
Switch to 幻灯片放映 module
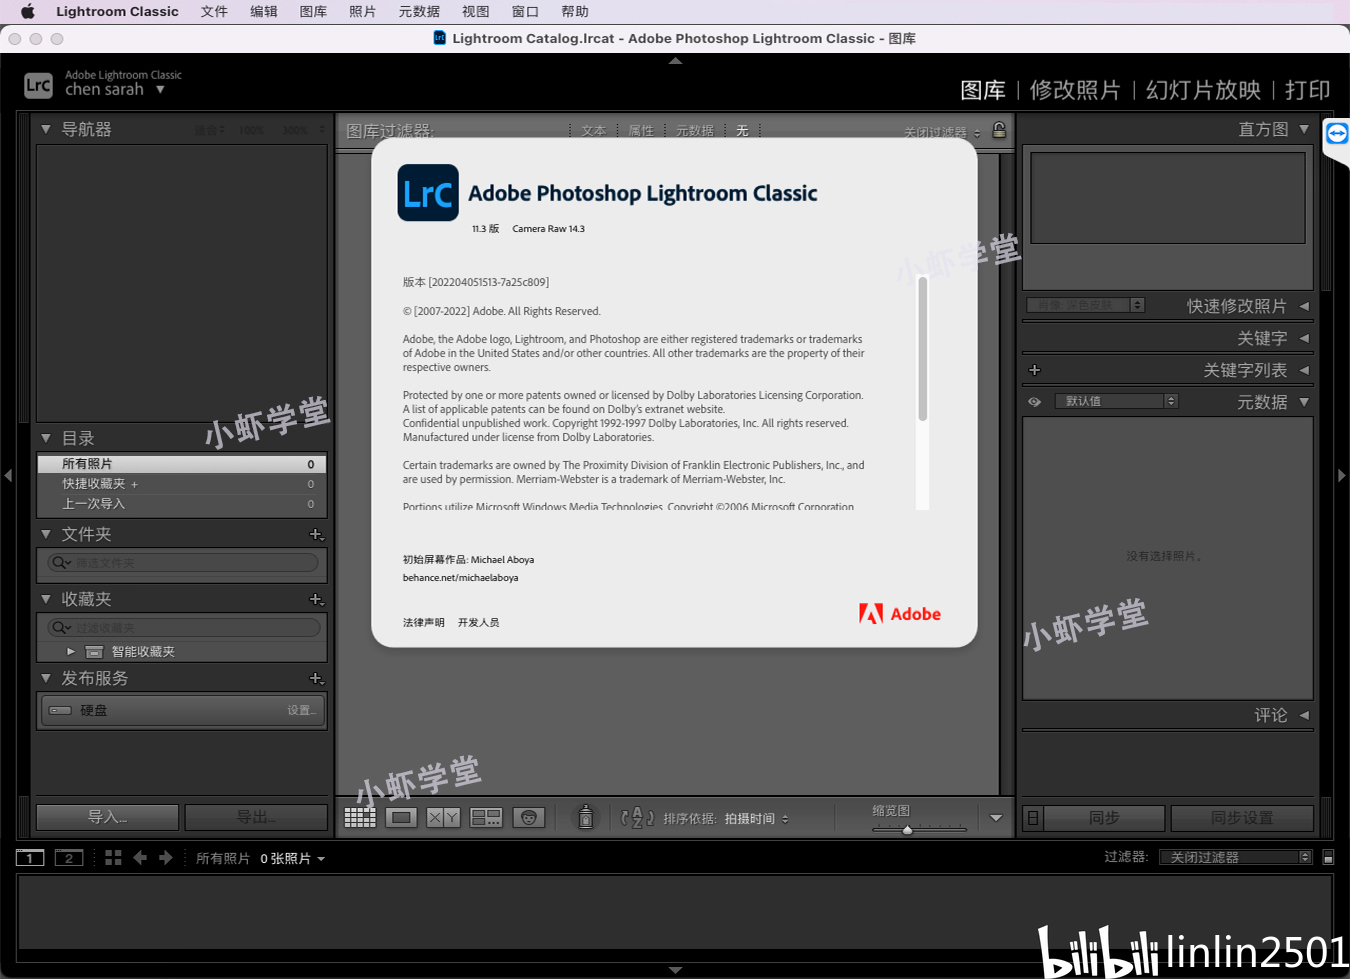pyautogui.click(x=1203, y=90)
